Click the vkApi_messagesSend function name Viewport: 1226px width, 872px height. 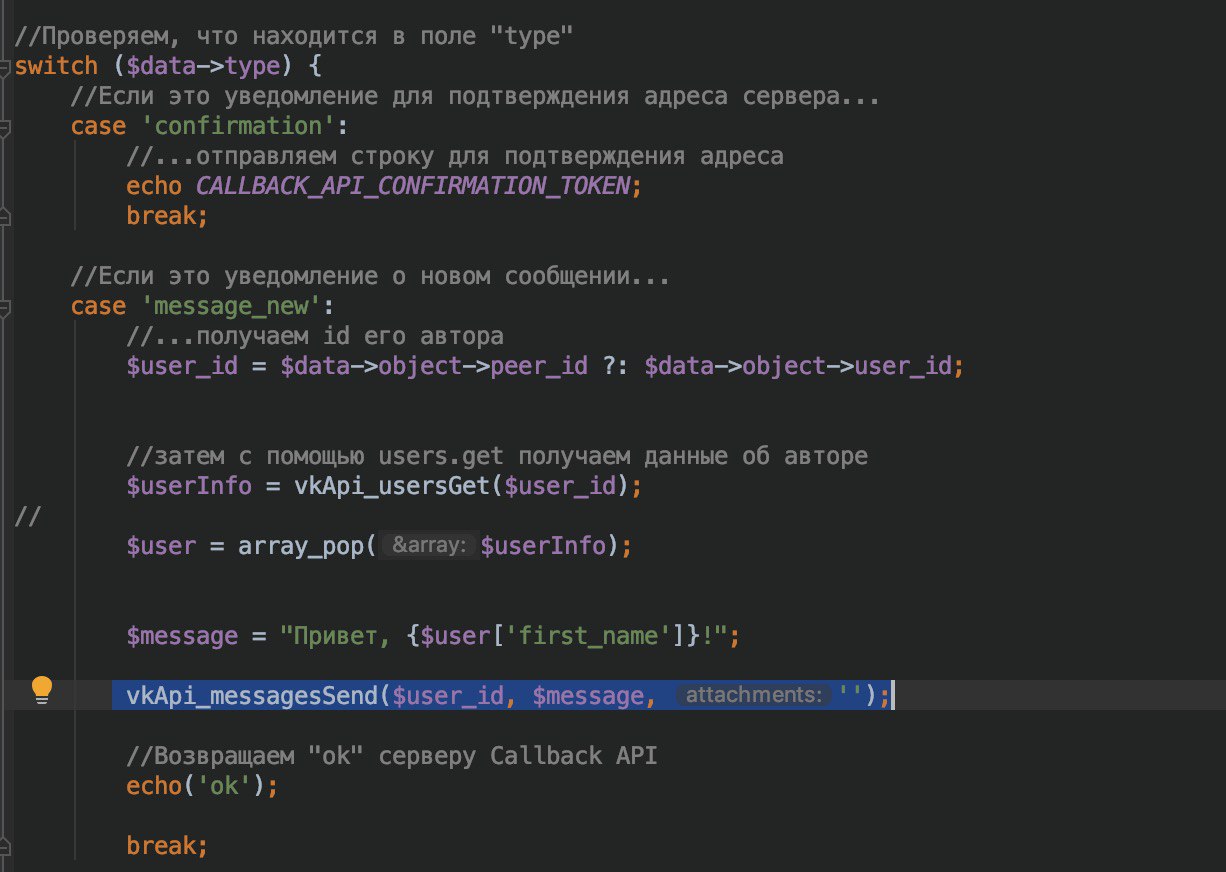pyautogui.click(x=252, y=696)
